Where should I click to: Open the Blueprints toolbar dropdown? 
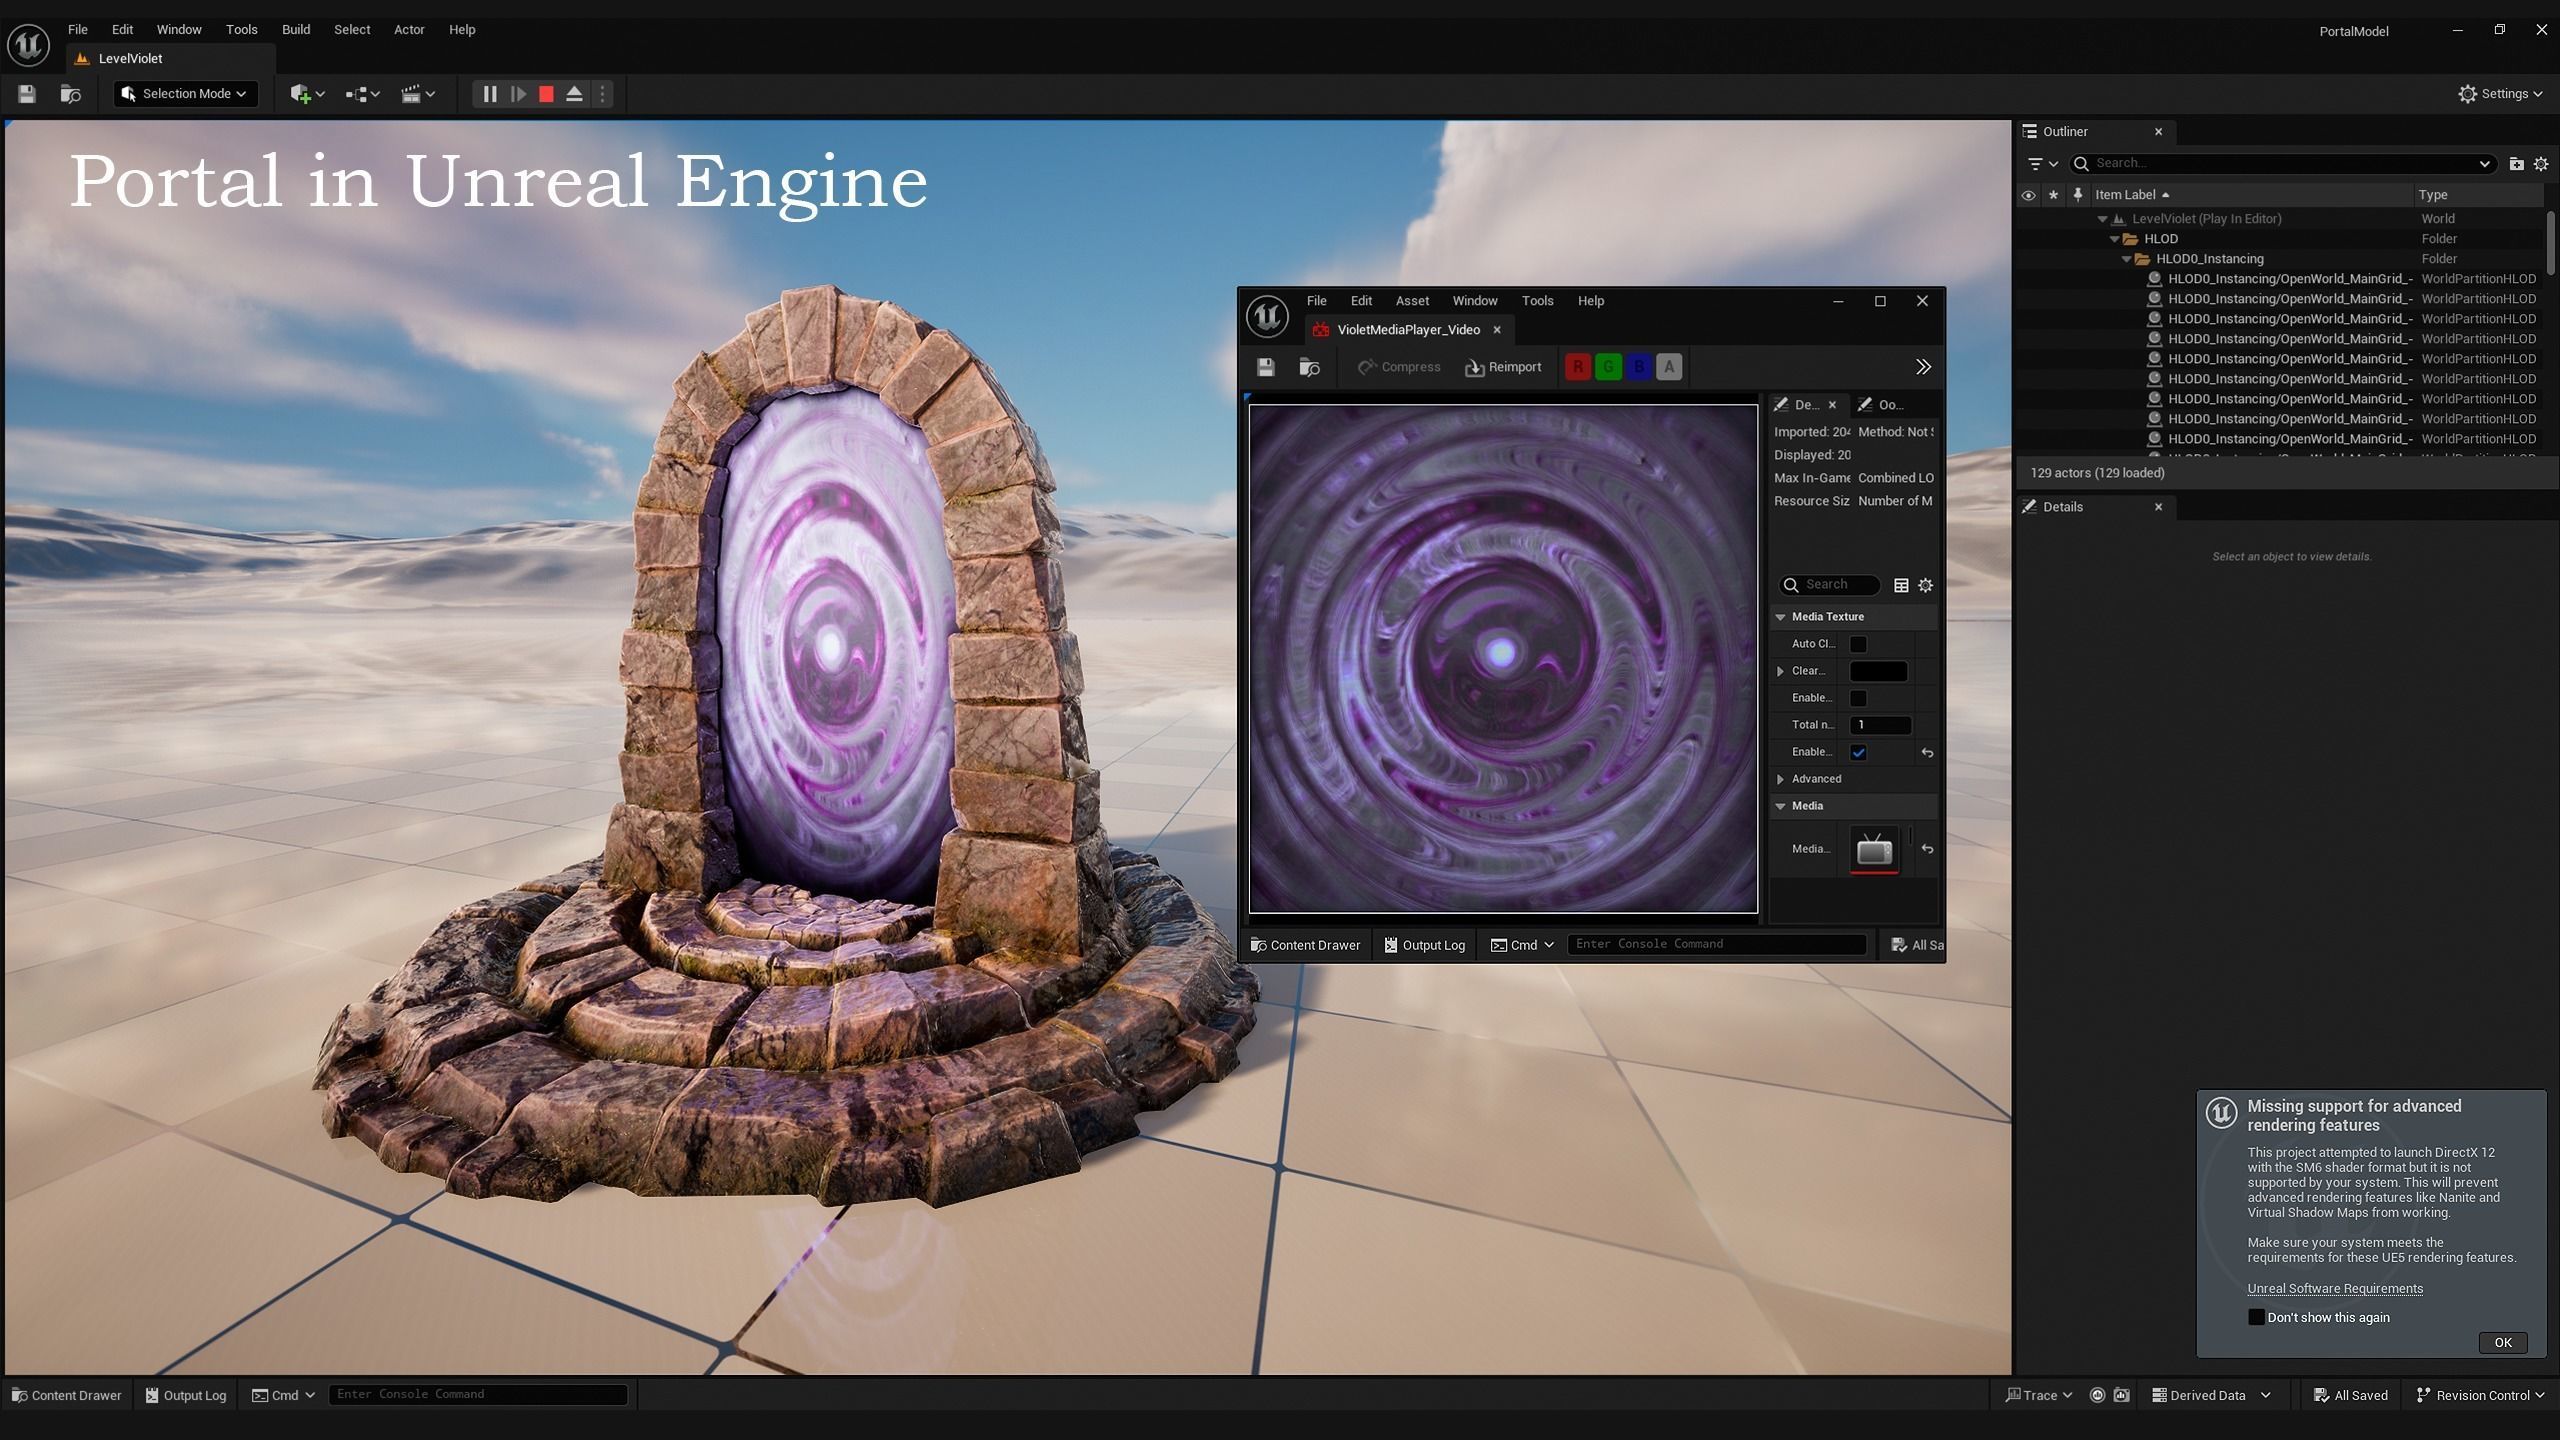pos(362,94)
